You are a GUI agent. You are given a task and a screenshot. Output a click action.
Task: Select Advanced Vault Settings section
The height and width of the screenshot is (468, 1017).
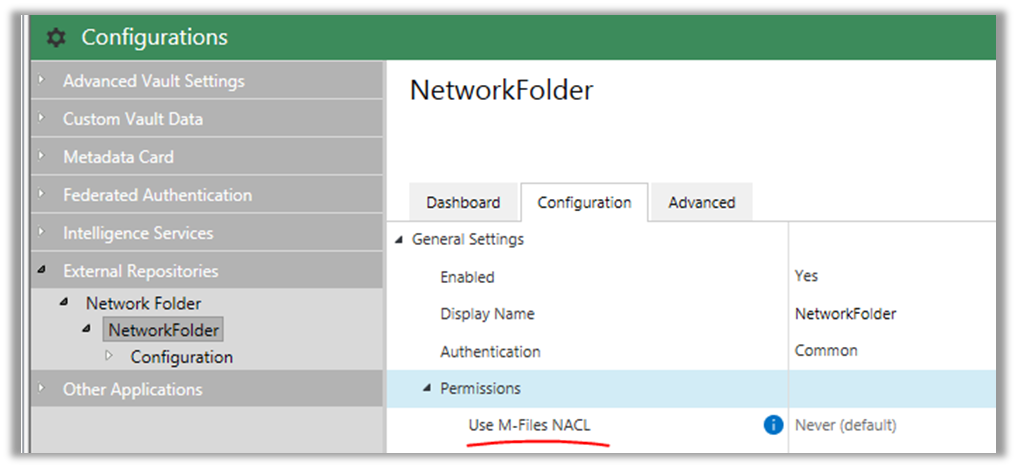point(206,81)
